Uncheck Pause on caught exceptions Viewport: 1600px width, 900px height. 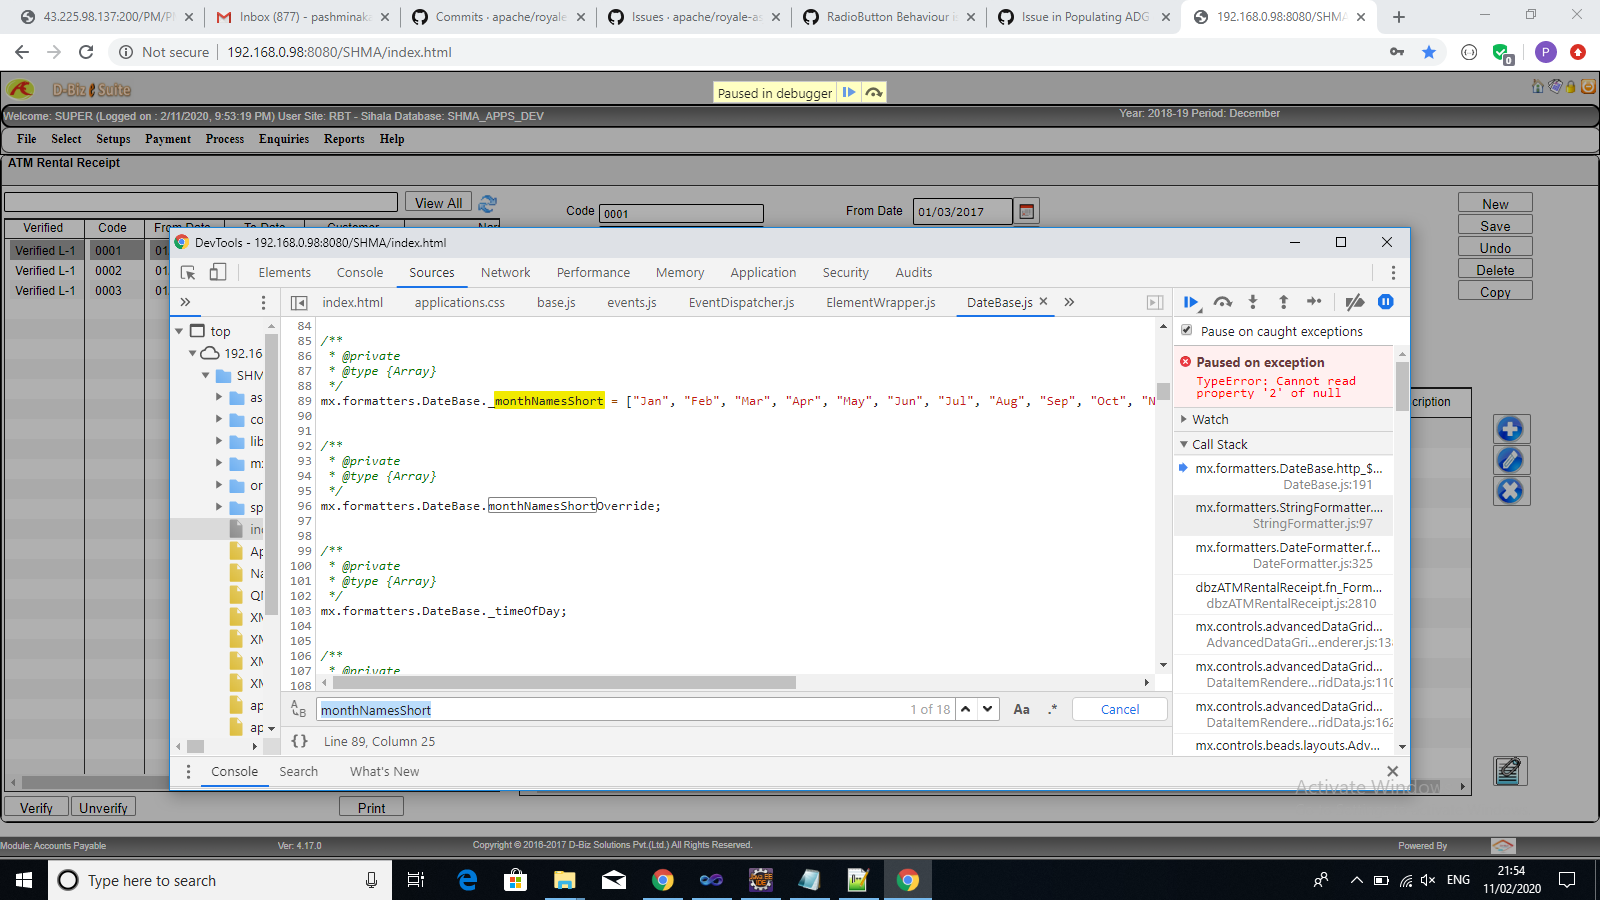tap(1187, 331)
